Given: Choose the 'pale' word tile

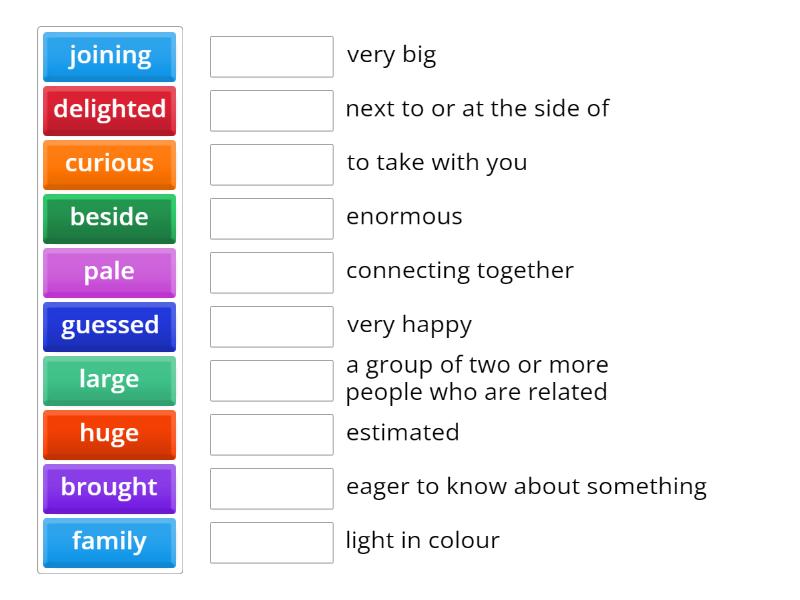Looking at the screenshot, I should 108,272.
